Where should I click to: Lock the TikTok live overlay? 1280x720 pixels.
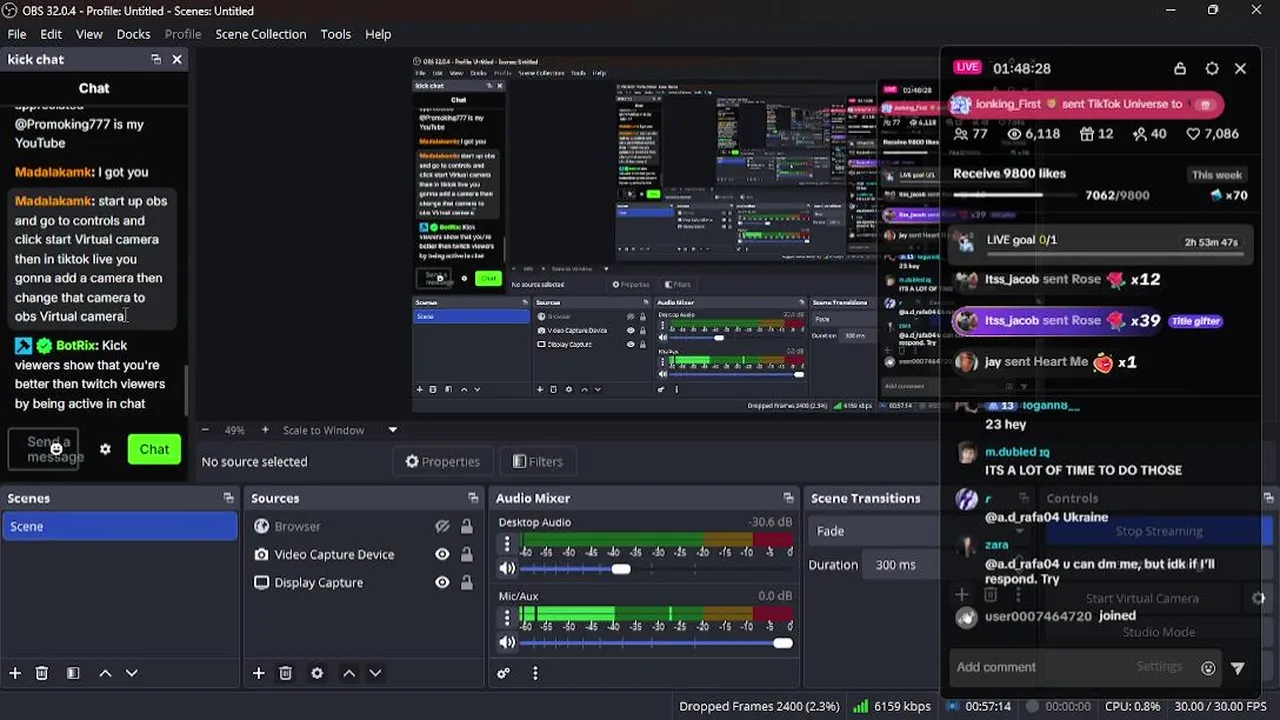pyautogui.click(x=1180, y=68)
